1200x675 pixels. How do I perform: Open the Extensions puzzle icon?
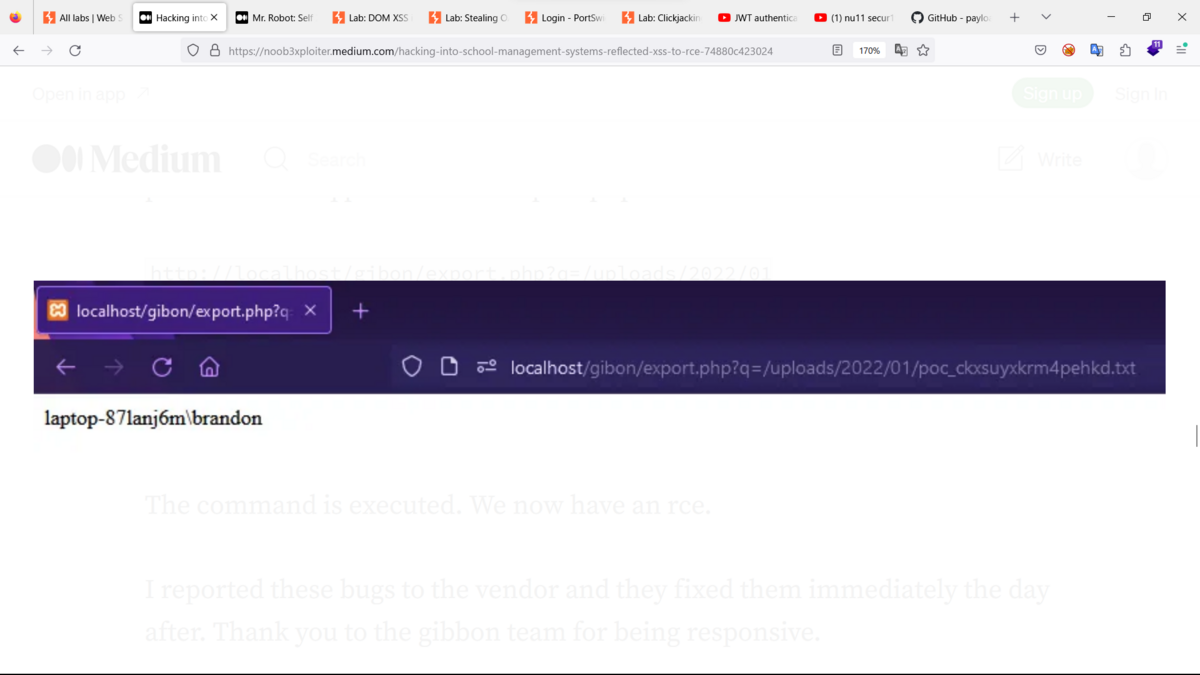1125,50
